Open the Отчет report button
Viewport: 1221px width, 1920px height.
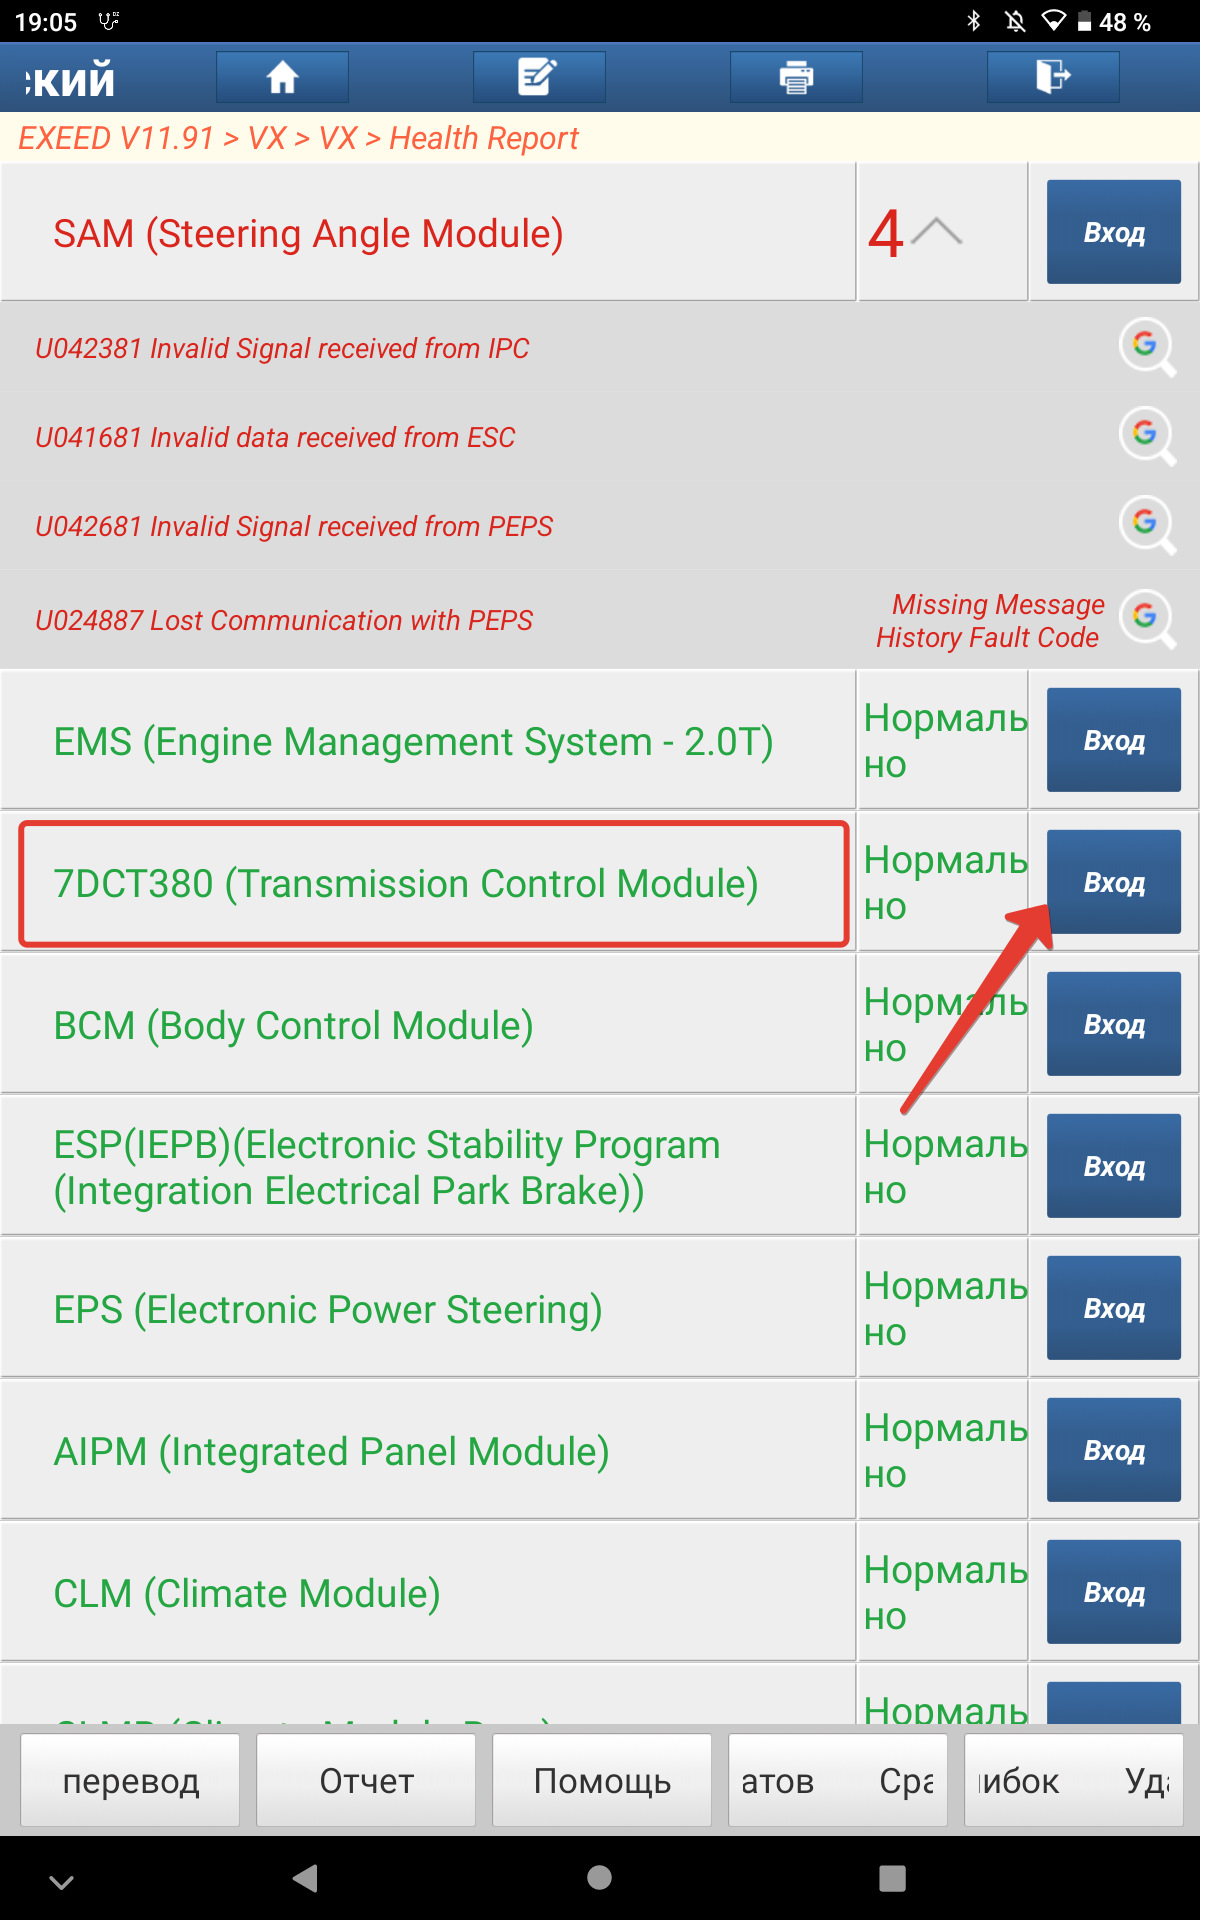click(366, 1781)
